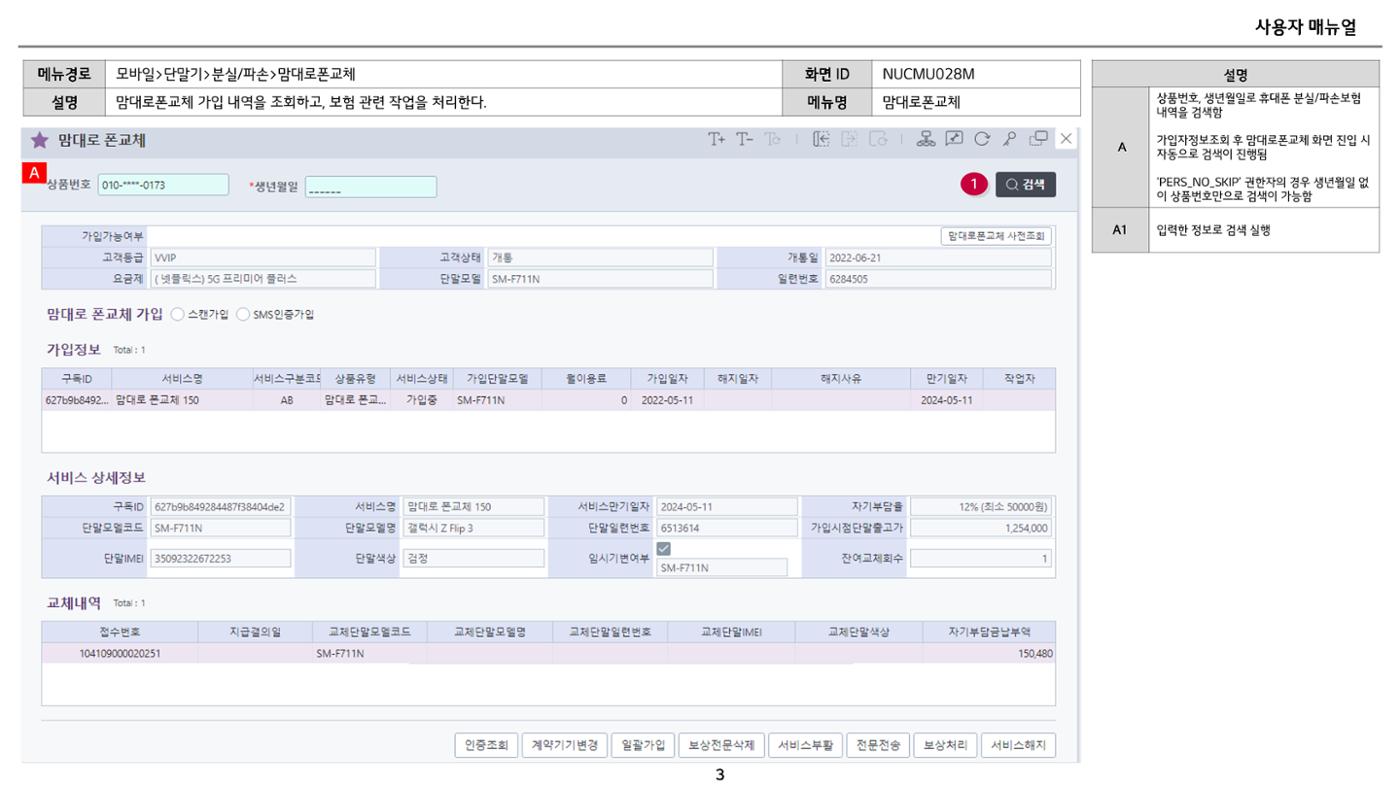Select replacement row 104109000020251
This screenshot has width=1400, height=788.
click(548, 653)
